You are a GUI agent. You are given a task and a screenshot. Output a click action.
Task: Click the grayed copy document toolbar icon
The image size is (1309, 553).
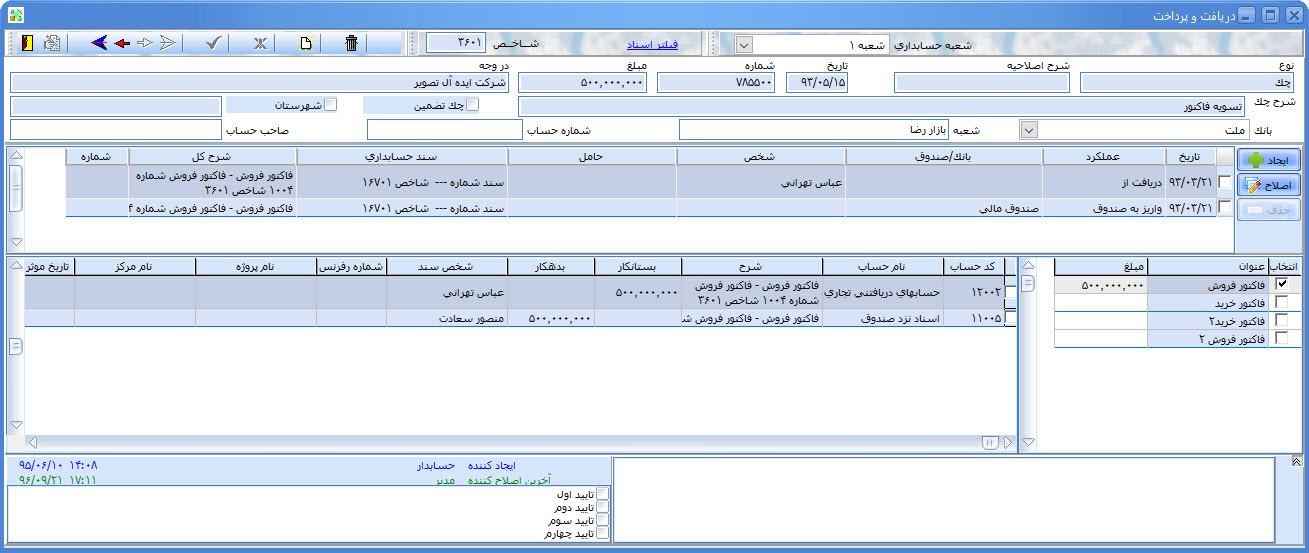pyautogui.click(x=51, y=44)
